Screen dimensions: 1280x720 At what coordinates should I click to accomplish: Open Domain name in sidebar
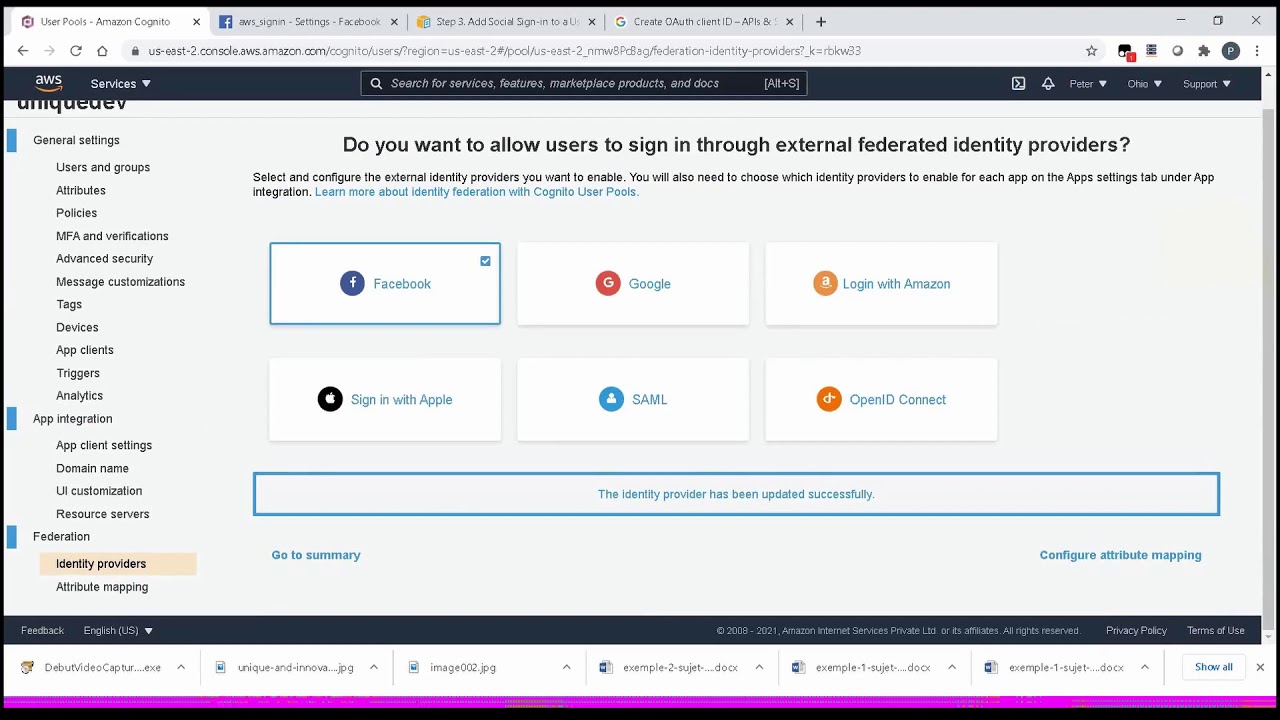coord(92,468)
